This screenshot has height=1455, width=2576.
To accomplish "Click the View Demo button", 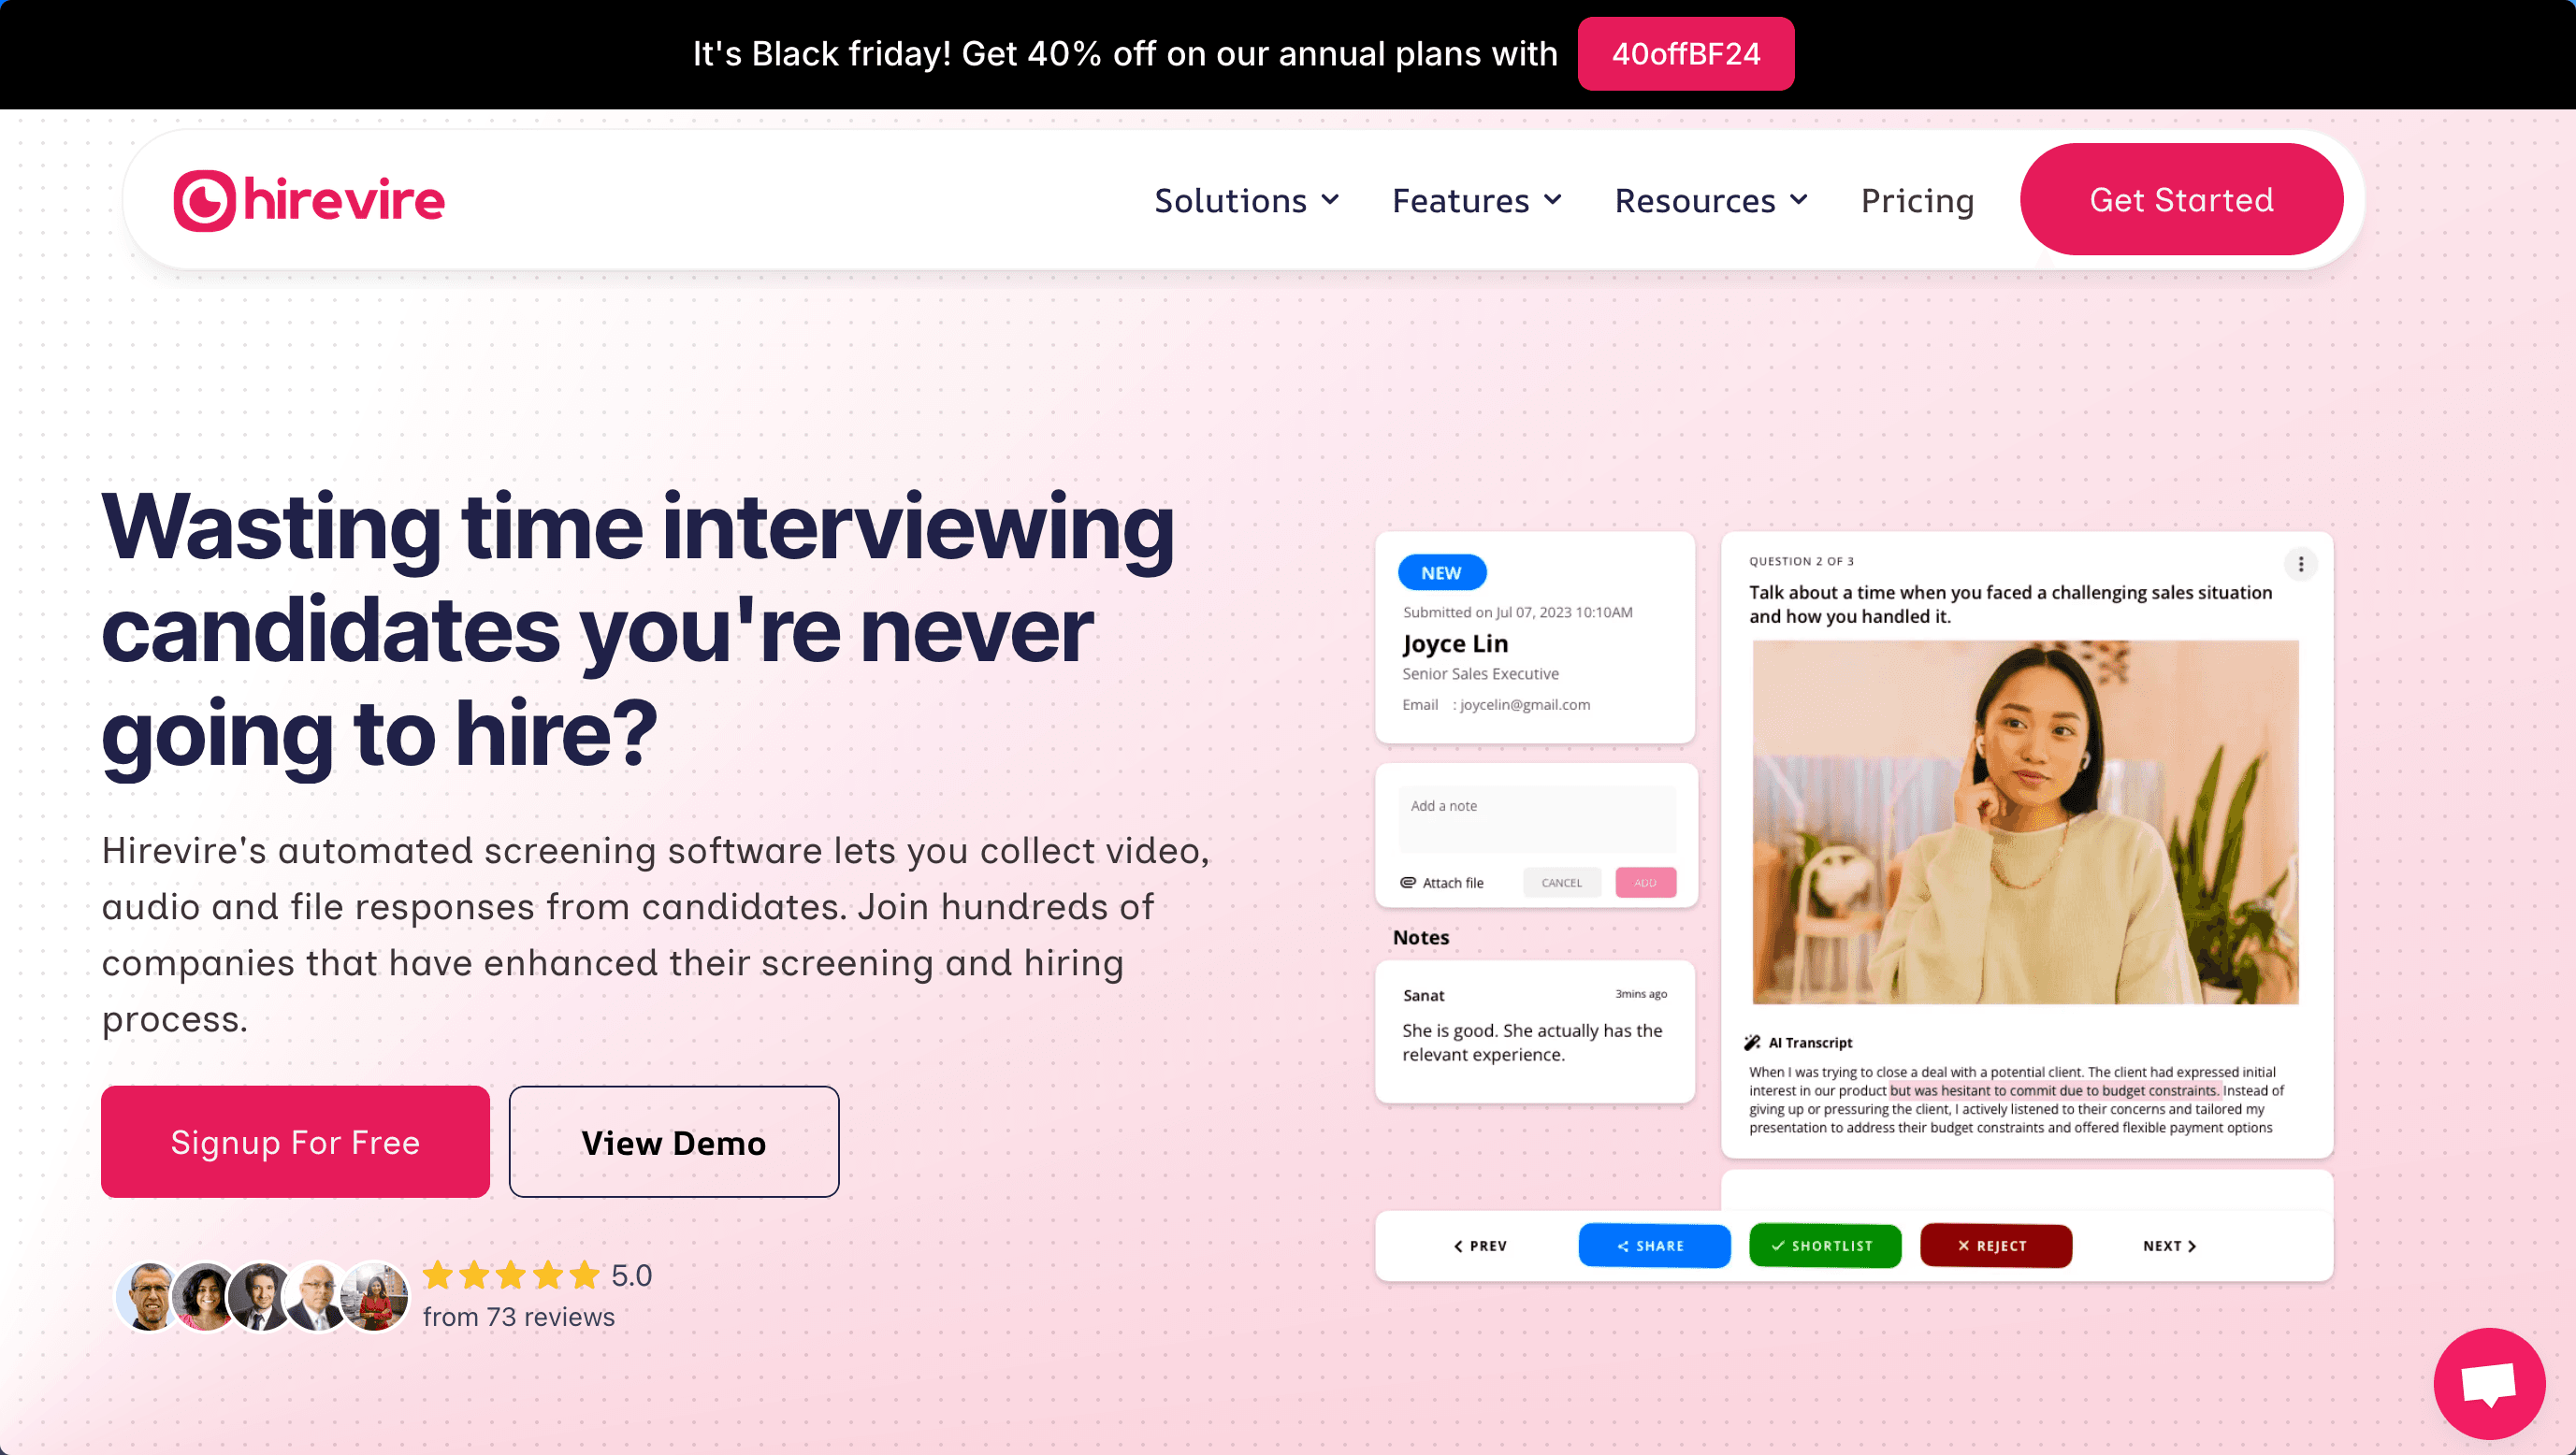I will click(674, 1142).
